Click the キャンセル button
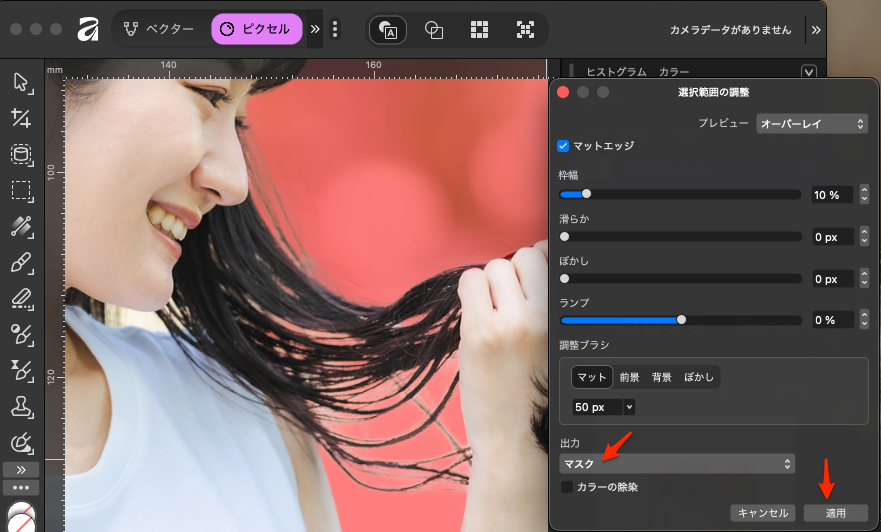The height and width of the screenshot is (532, 881). (x=764, y=513)
